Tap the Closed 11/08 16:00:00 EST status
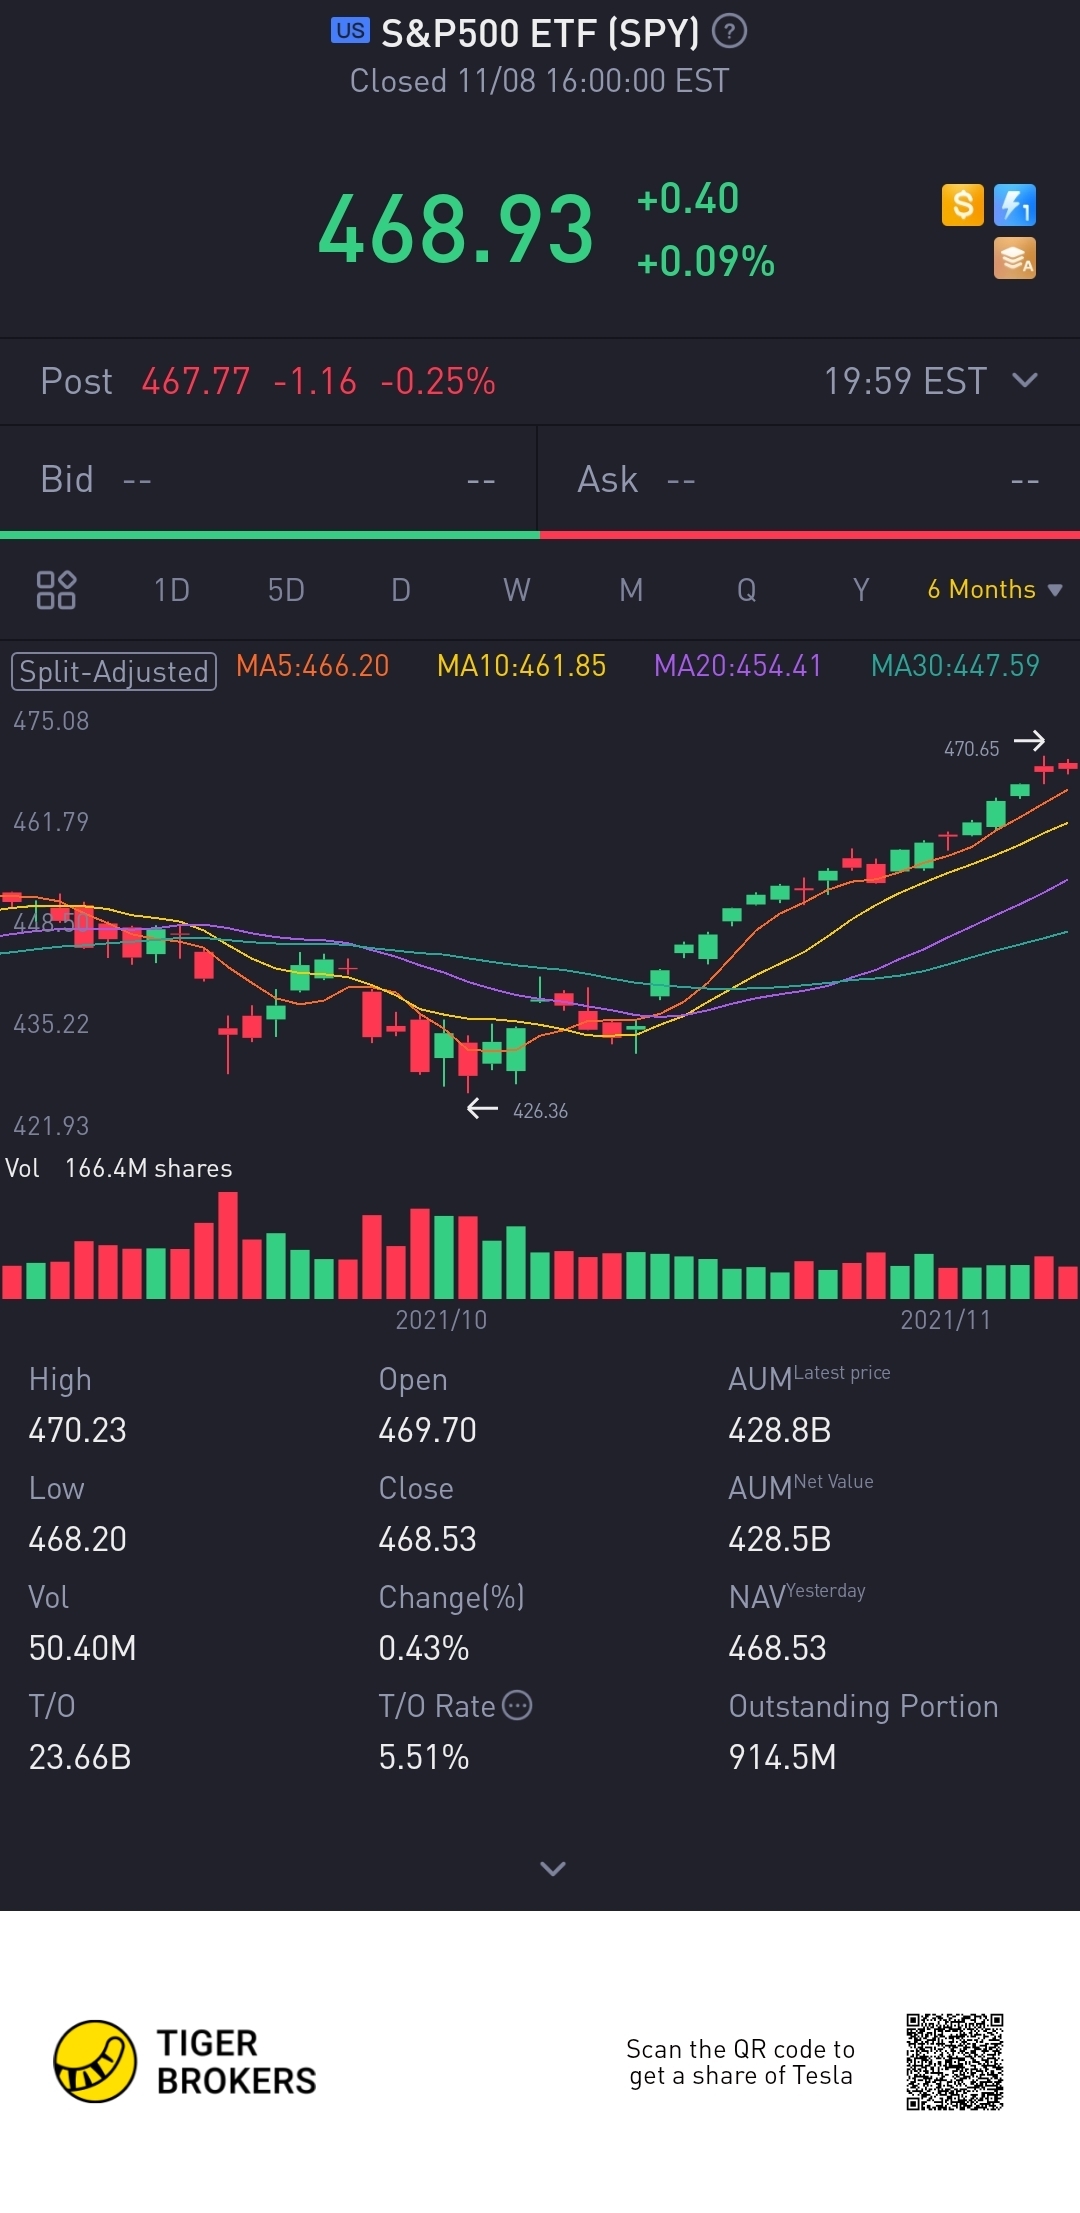Screen dimensions: 1080x2213 (x=540, y=81)
